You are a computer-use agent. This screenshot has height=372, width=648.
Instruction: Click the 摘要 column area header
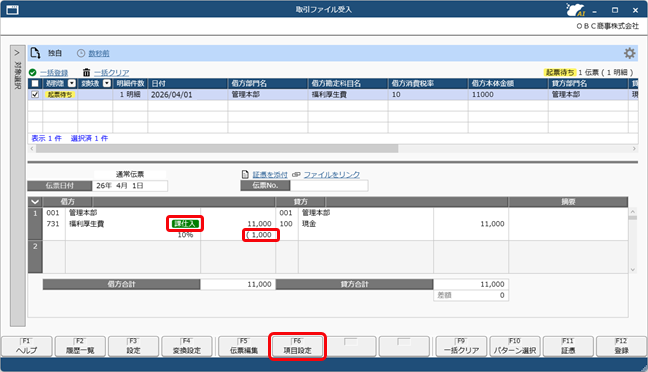coord(568,202)
